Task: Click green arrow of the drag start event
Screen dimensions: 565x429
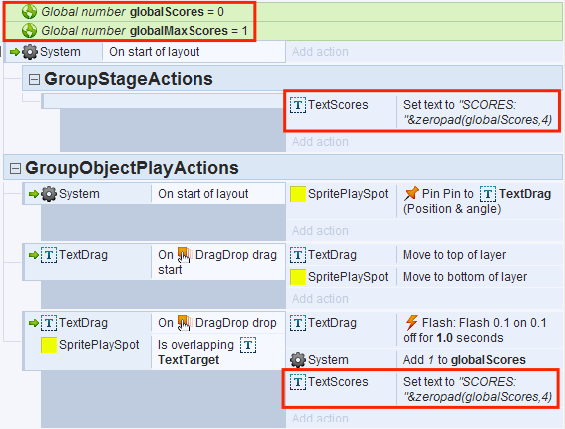Action: (x=34, y=255)
